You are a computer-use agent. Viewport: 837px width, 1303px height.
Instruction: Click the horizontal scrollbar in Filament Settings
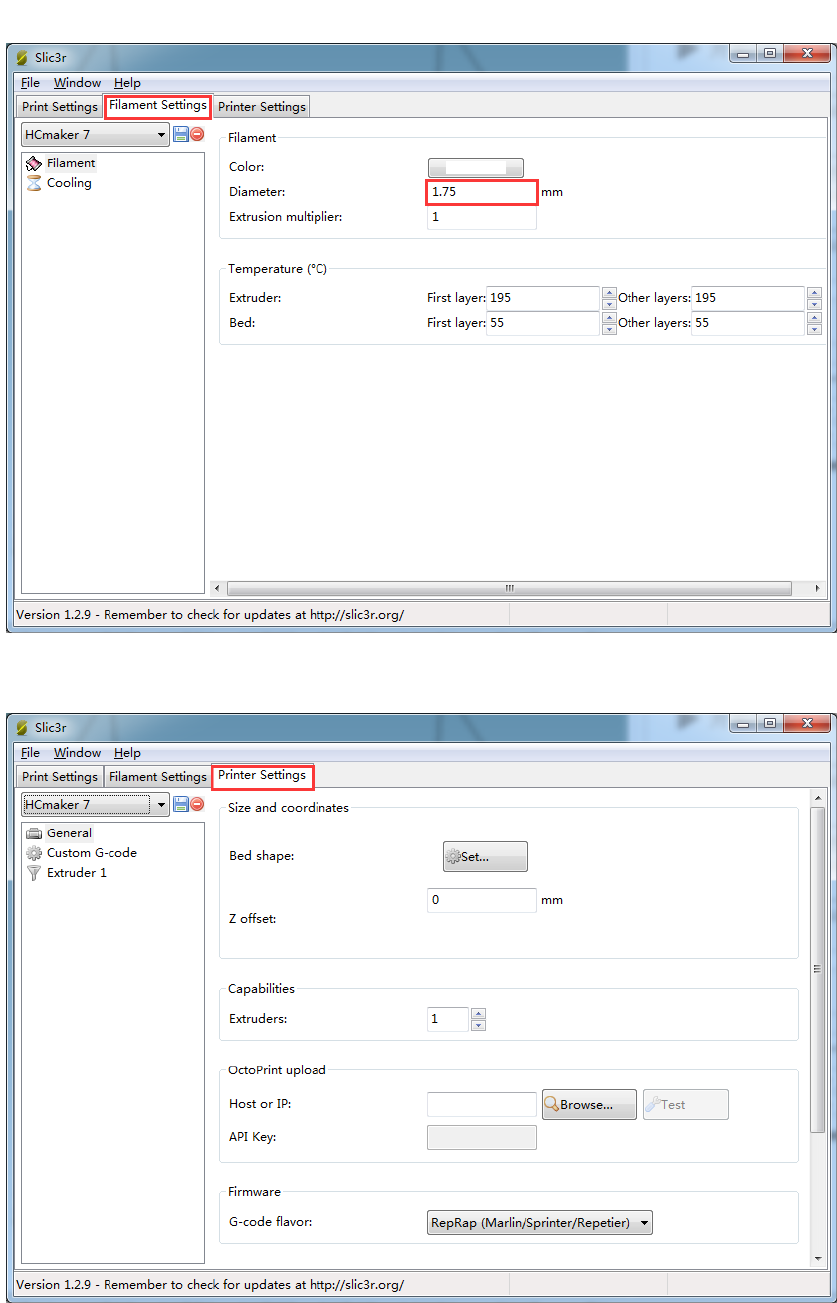click(x=509, y=588)
